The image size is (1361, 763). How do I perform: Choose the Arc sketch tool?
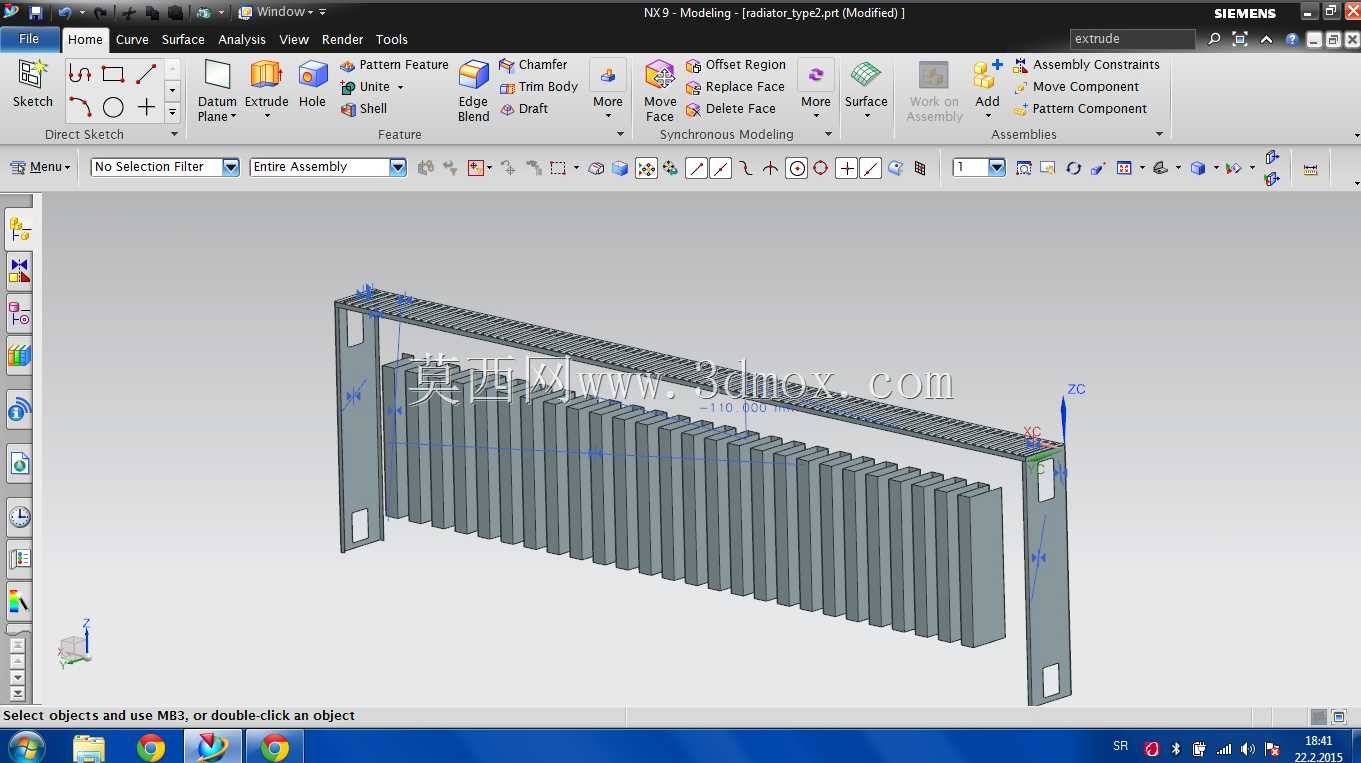(80, 107)
